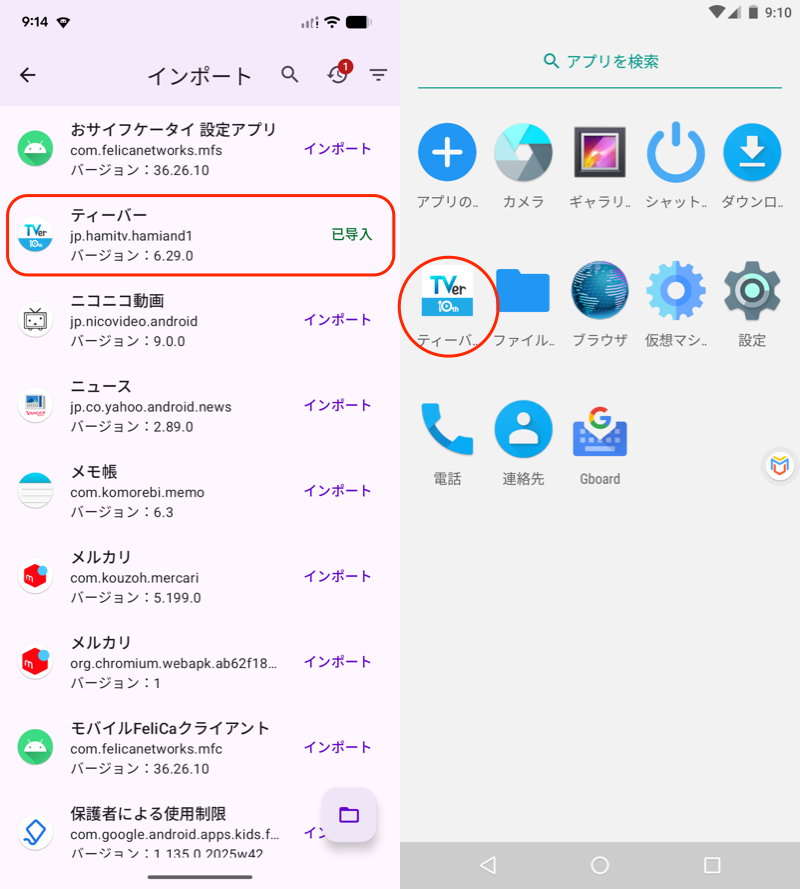
Task: Tap Android home circle navigation button
Action: (599, 865)
